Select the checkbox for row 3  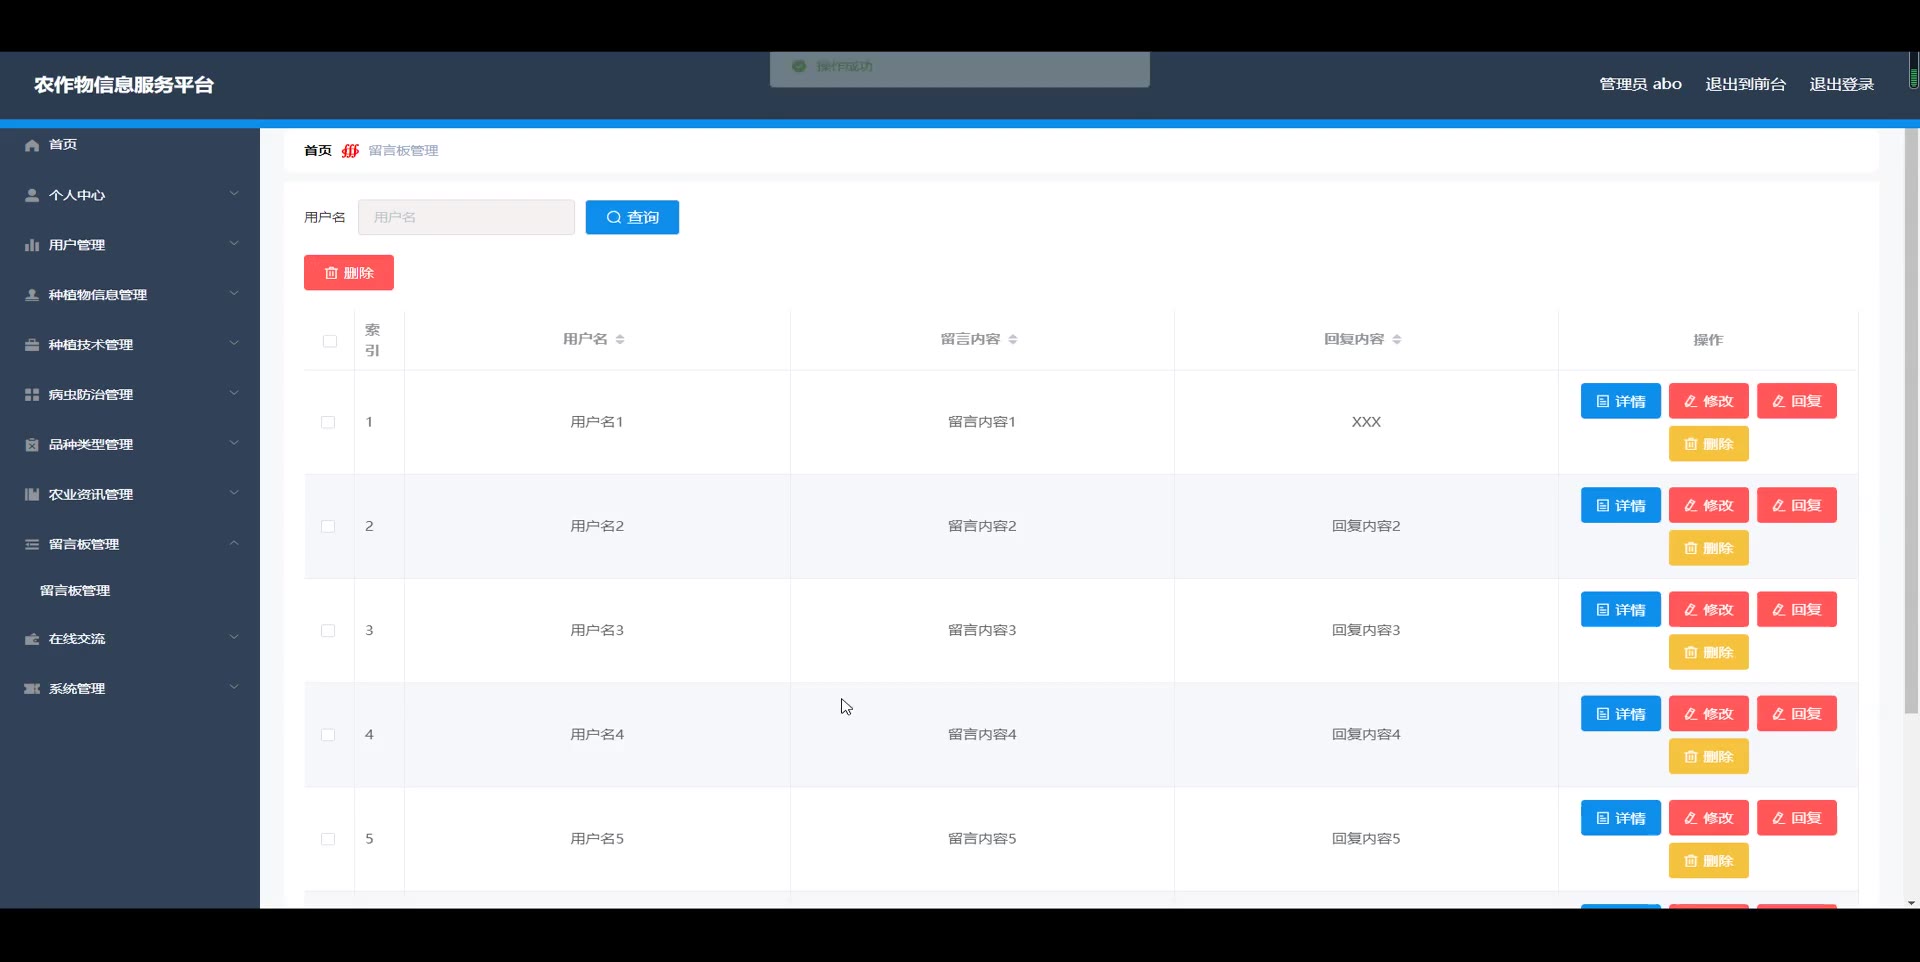click(x=328, y=631)
